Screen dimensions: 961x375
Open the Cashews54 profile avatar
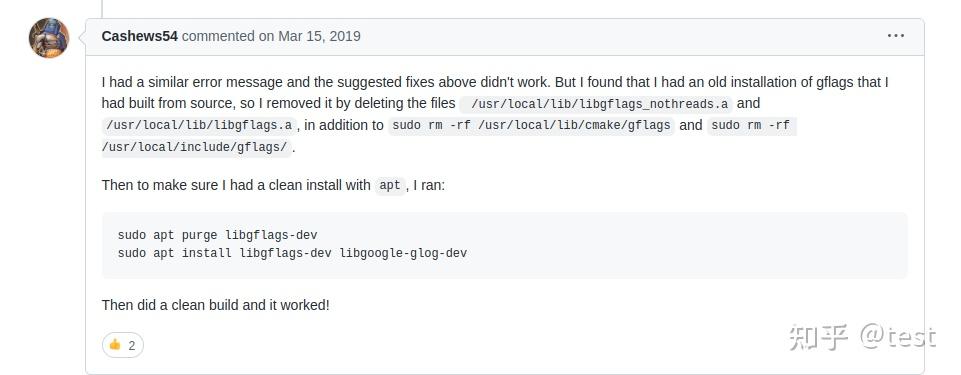click(x=49, y=38)
